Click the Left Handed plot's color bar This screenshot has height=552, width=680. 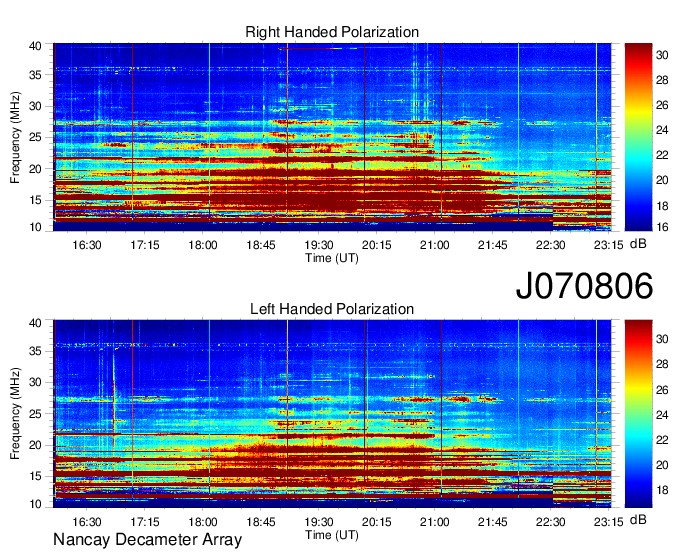[x=638, y=414]
